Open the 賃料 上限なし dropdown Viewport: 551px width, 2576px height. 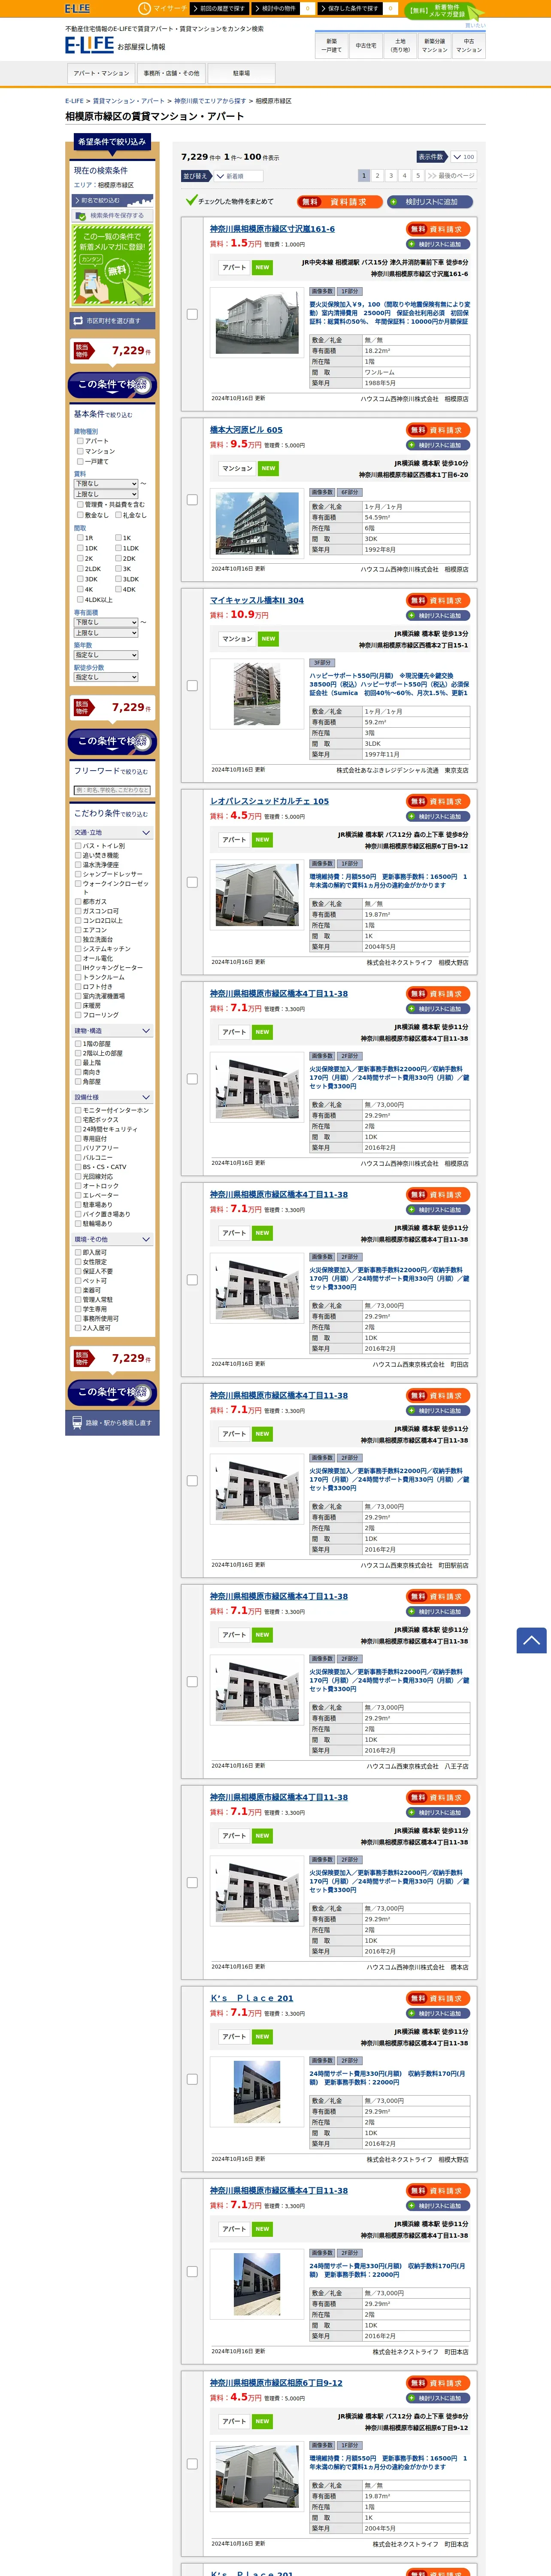106,494
